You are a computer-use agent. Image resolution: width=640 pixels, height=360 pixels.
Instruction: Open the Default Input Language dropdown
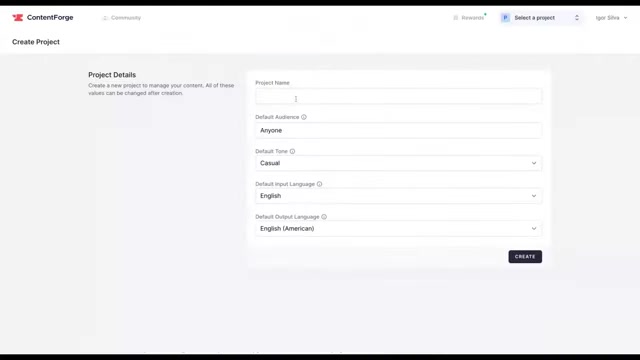pos(398,196)
